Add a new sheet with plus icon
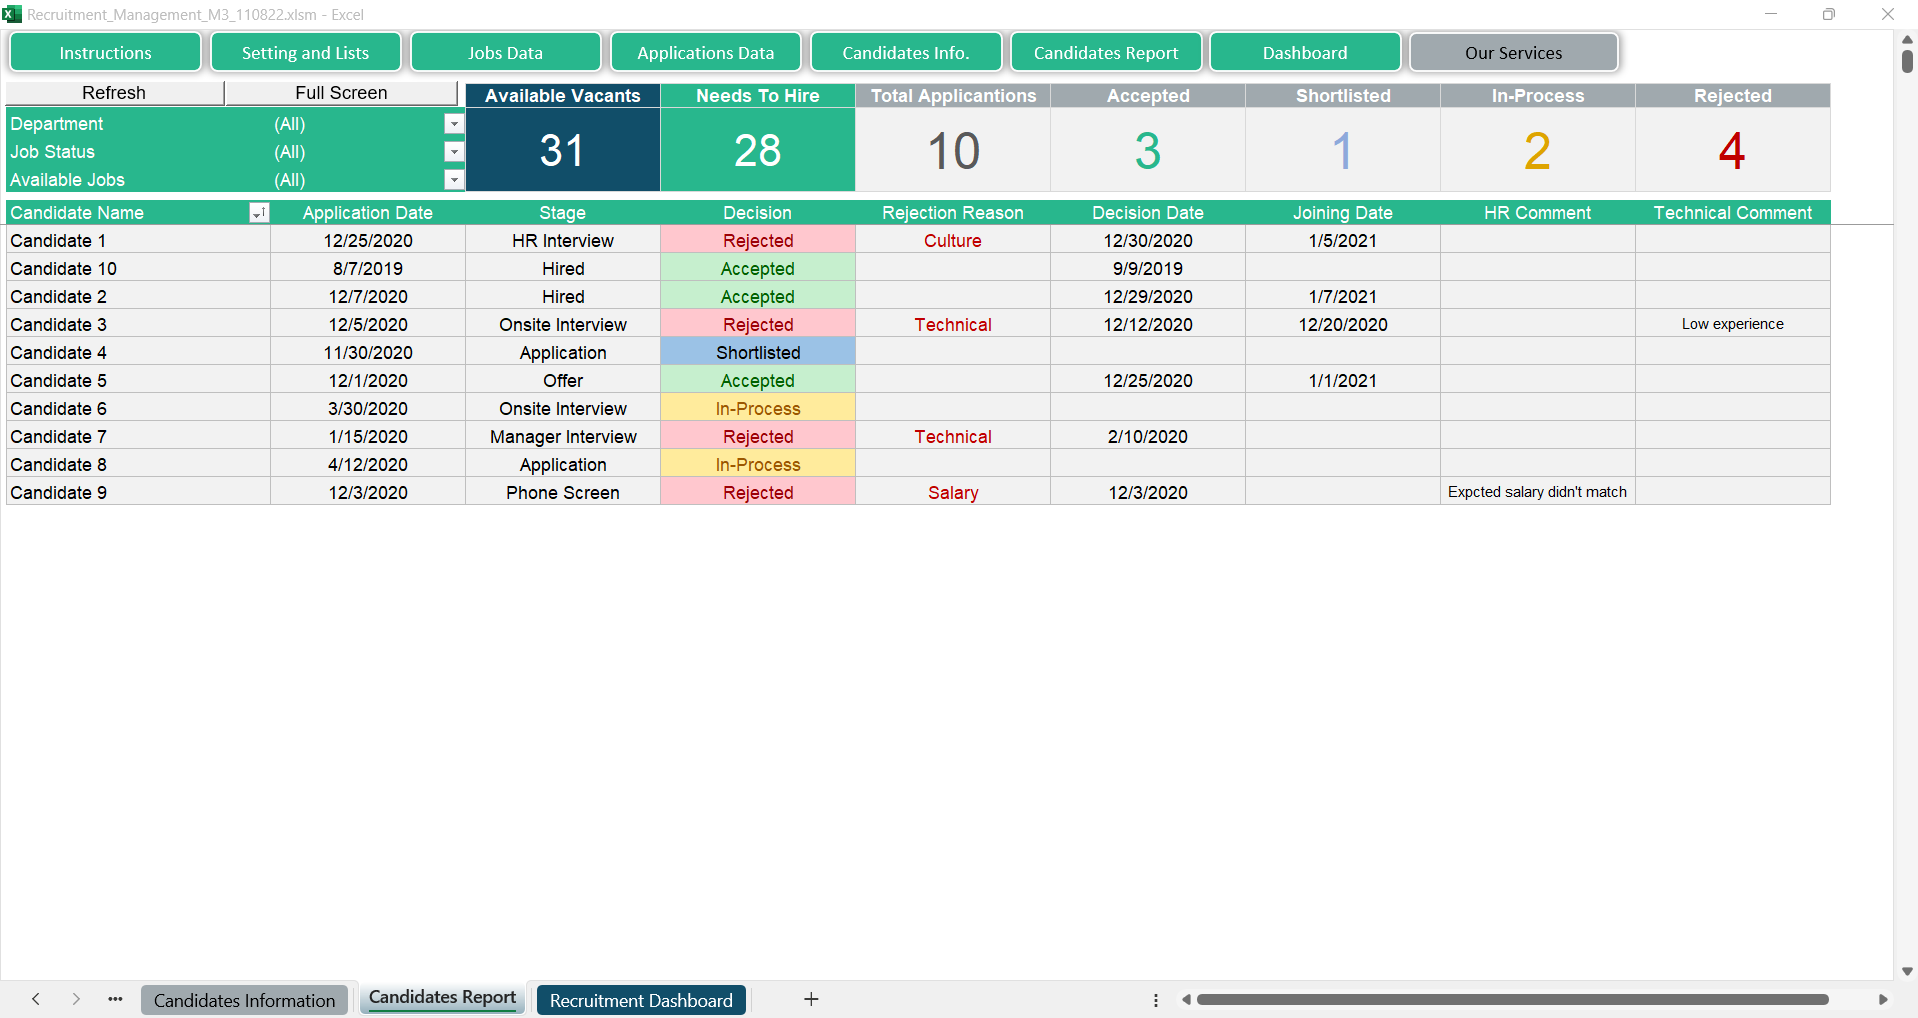 [x=811, y=999]
